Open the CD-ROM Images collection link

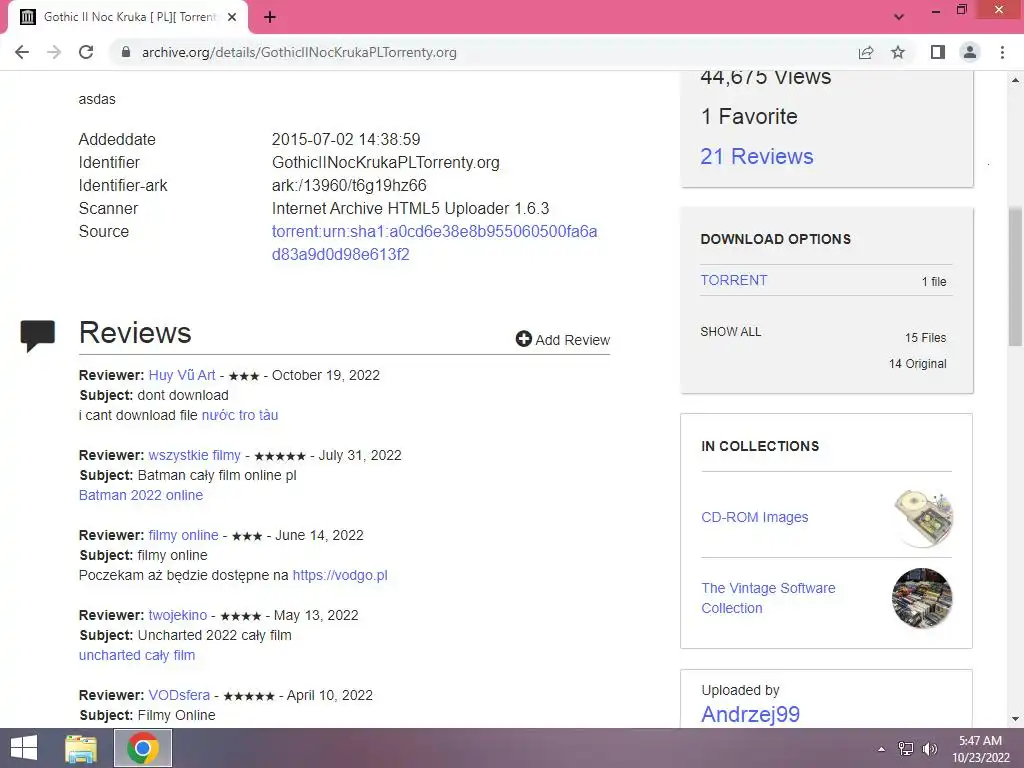tap(754, 517)
